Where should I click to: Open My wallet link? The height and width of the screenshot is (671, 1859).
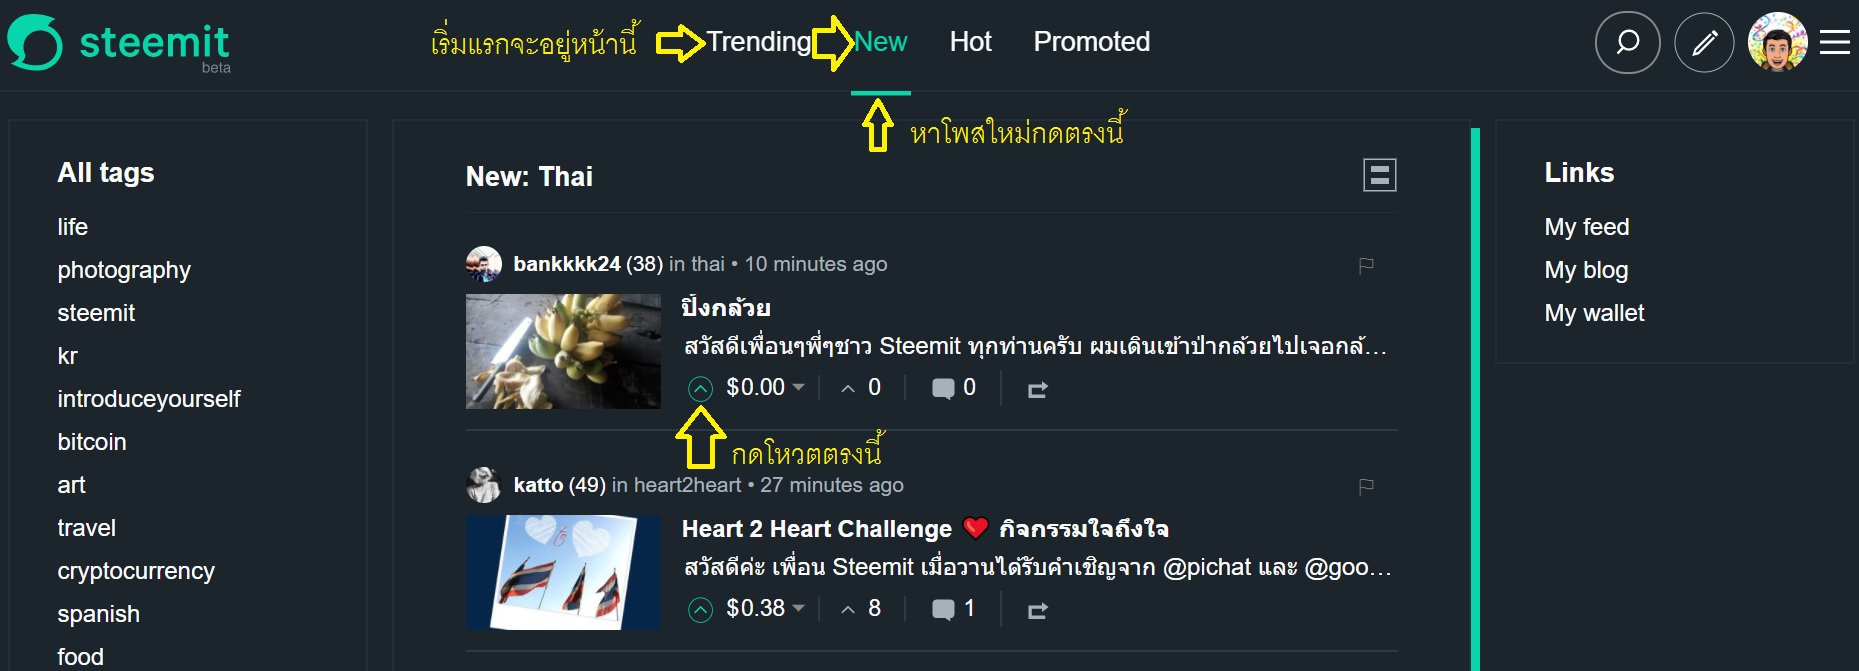tap(1593, 313)
